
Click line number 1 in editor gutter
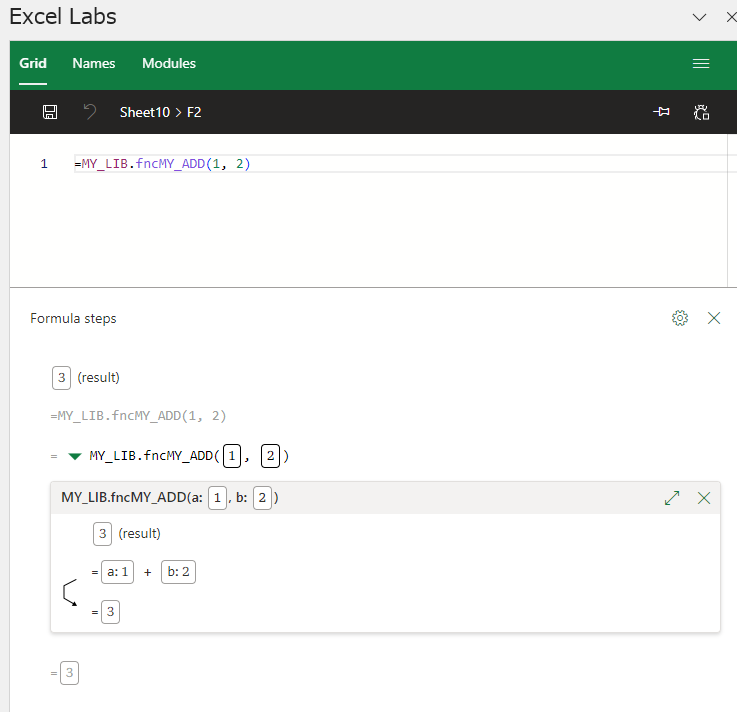(44, 164)
